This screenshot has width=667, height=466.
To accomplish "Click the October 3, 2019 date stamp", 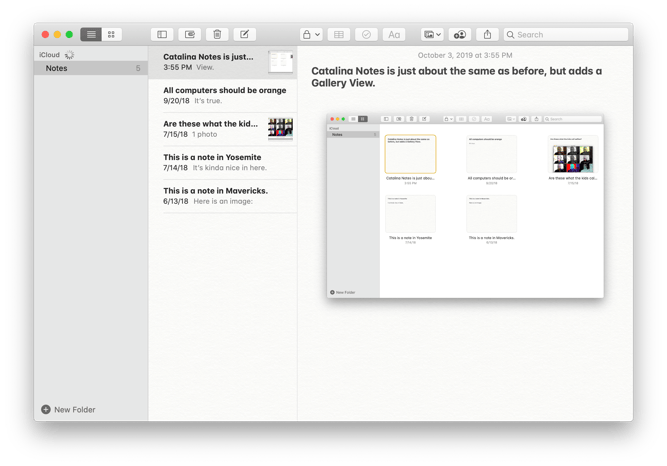I will (x=465, y=55).
